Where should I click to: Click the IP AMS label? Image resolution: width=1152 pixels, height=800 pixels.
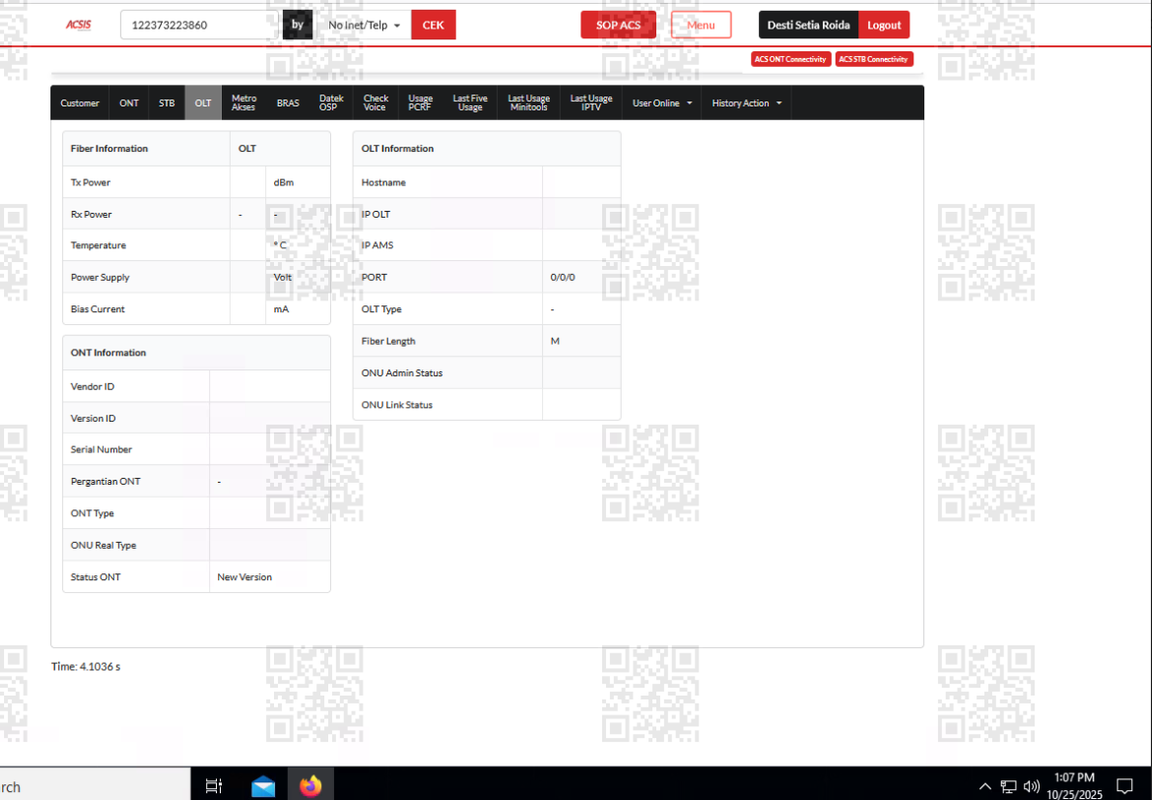[x=377, y=245]
